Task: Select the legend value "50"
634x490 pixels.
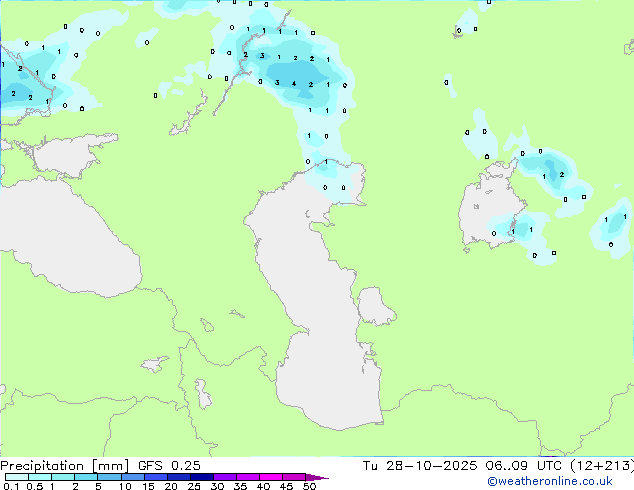Action: 309,486
